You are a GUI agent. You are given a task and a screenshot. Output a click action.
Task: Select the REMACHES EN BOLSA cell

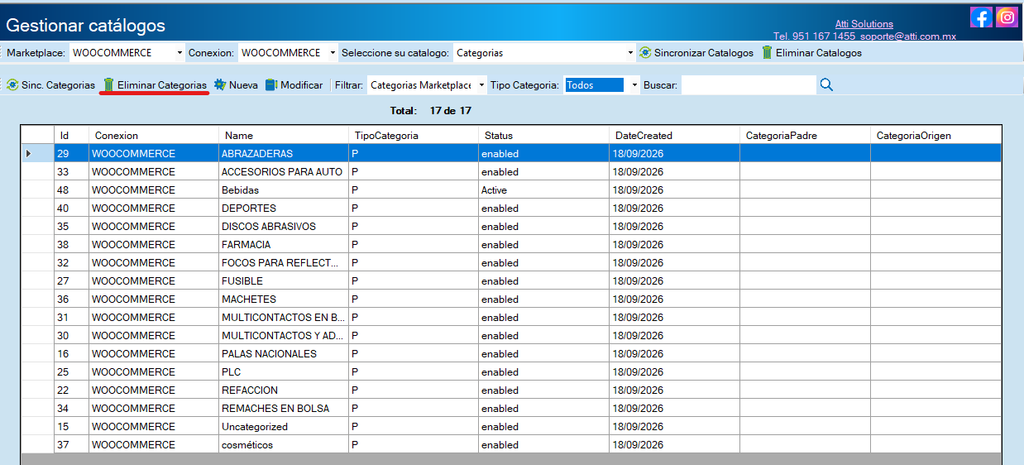tap(283, 408)
